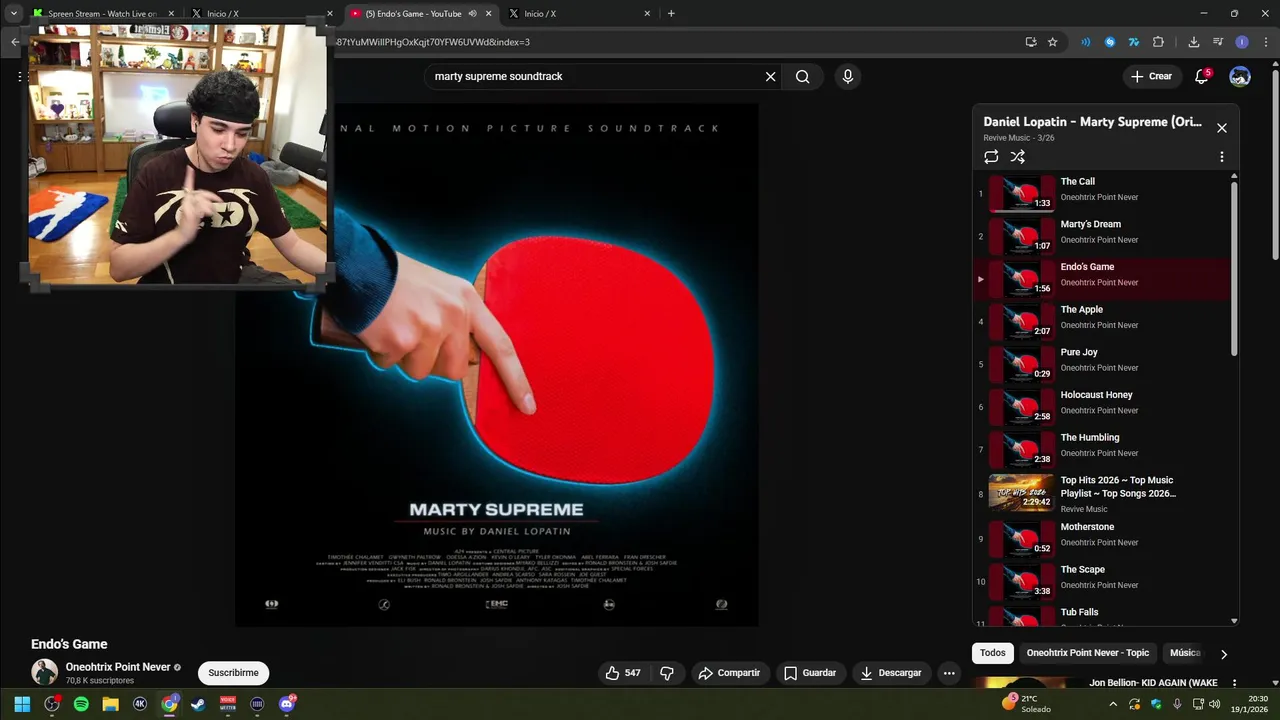Mute the Endo's Game tab audio icon
Screen dimensions: 1280x720
(472, 14)
